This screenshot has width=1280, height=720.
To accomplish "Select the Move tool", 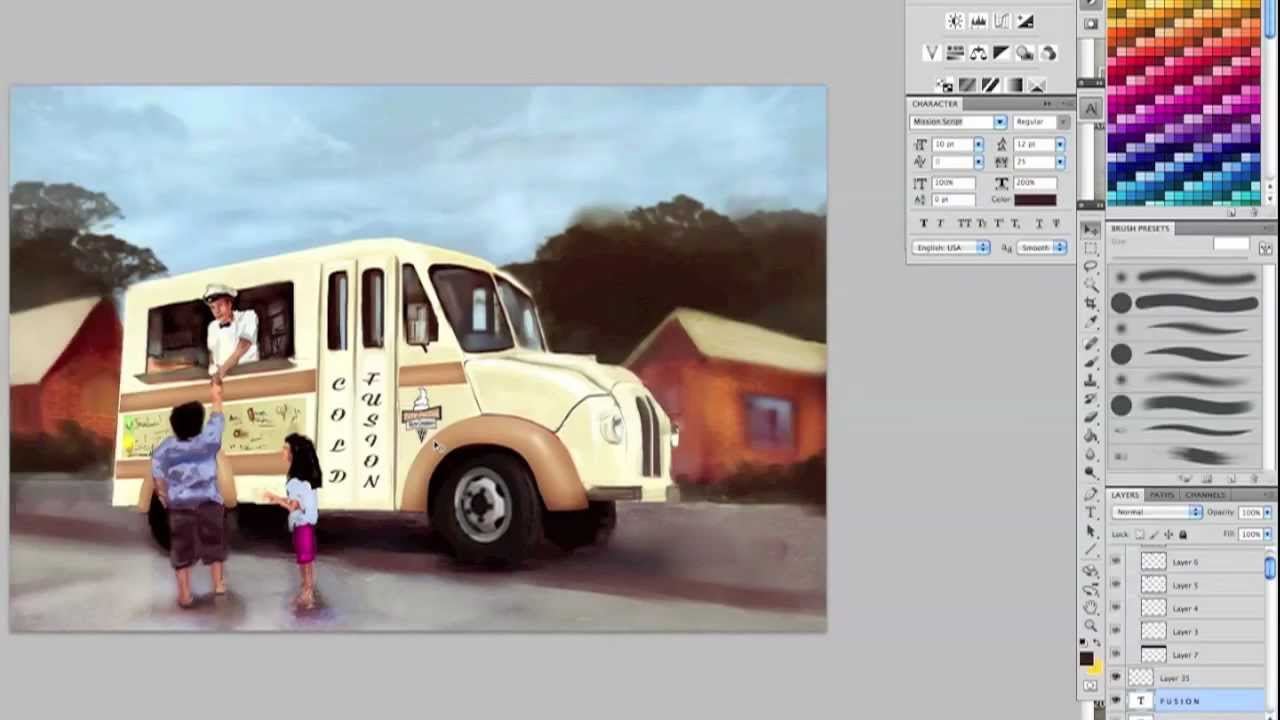I will click(x=1091, y=229).
